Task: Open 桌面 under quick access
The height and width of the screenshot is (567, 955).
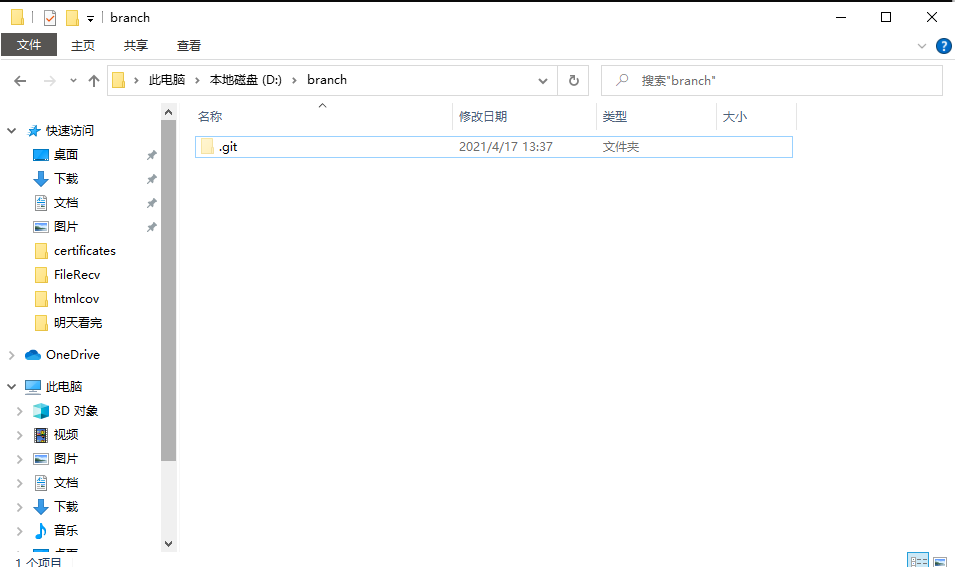Action: coord(66,155)
